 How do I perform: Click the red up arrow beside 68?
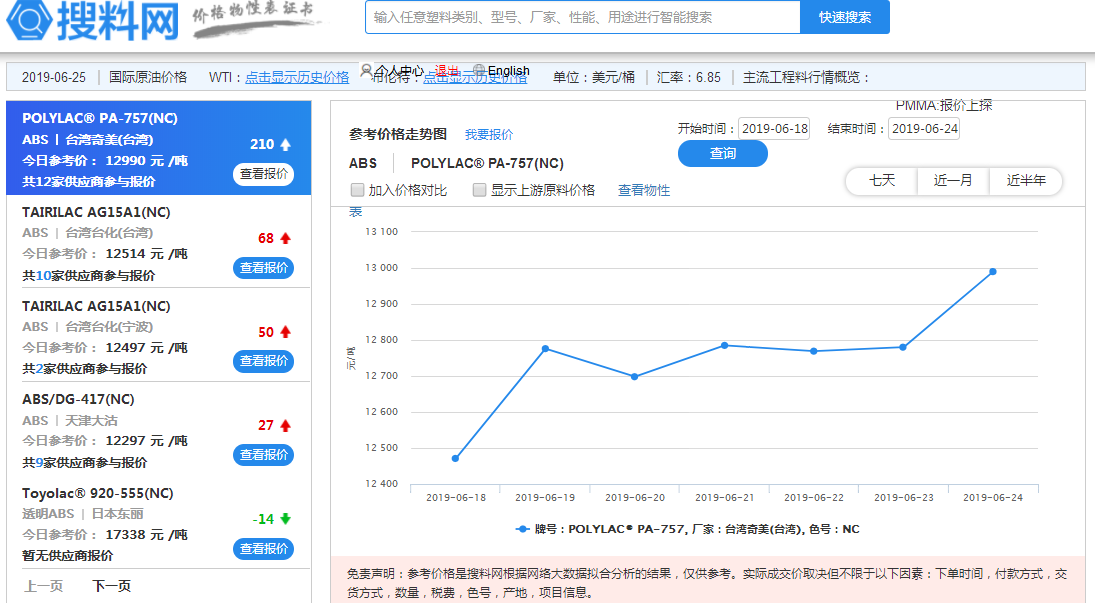click(285, 238)
